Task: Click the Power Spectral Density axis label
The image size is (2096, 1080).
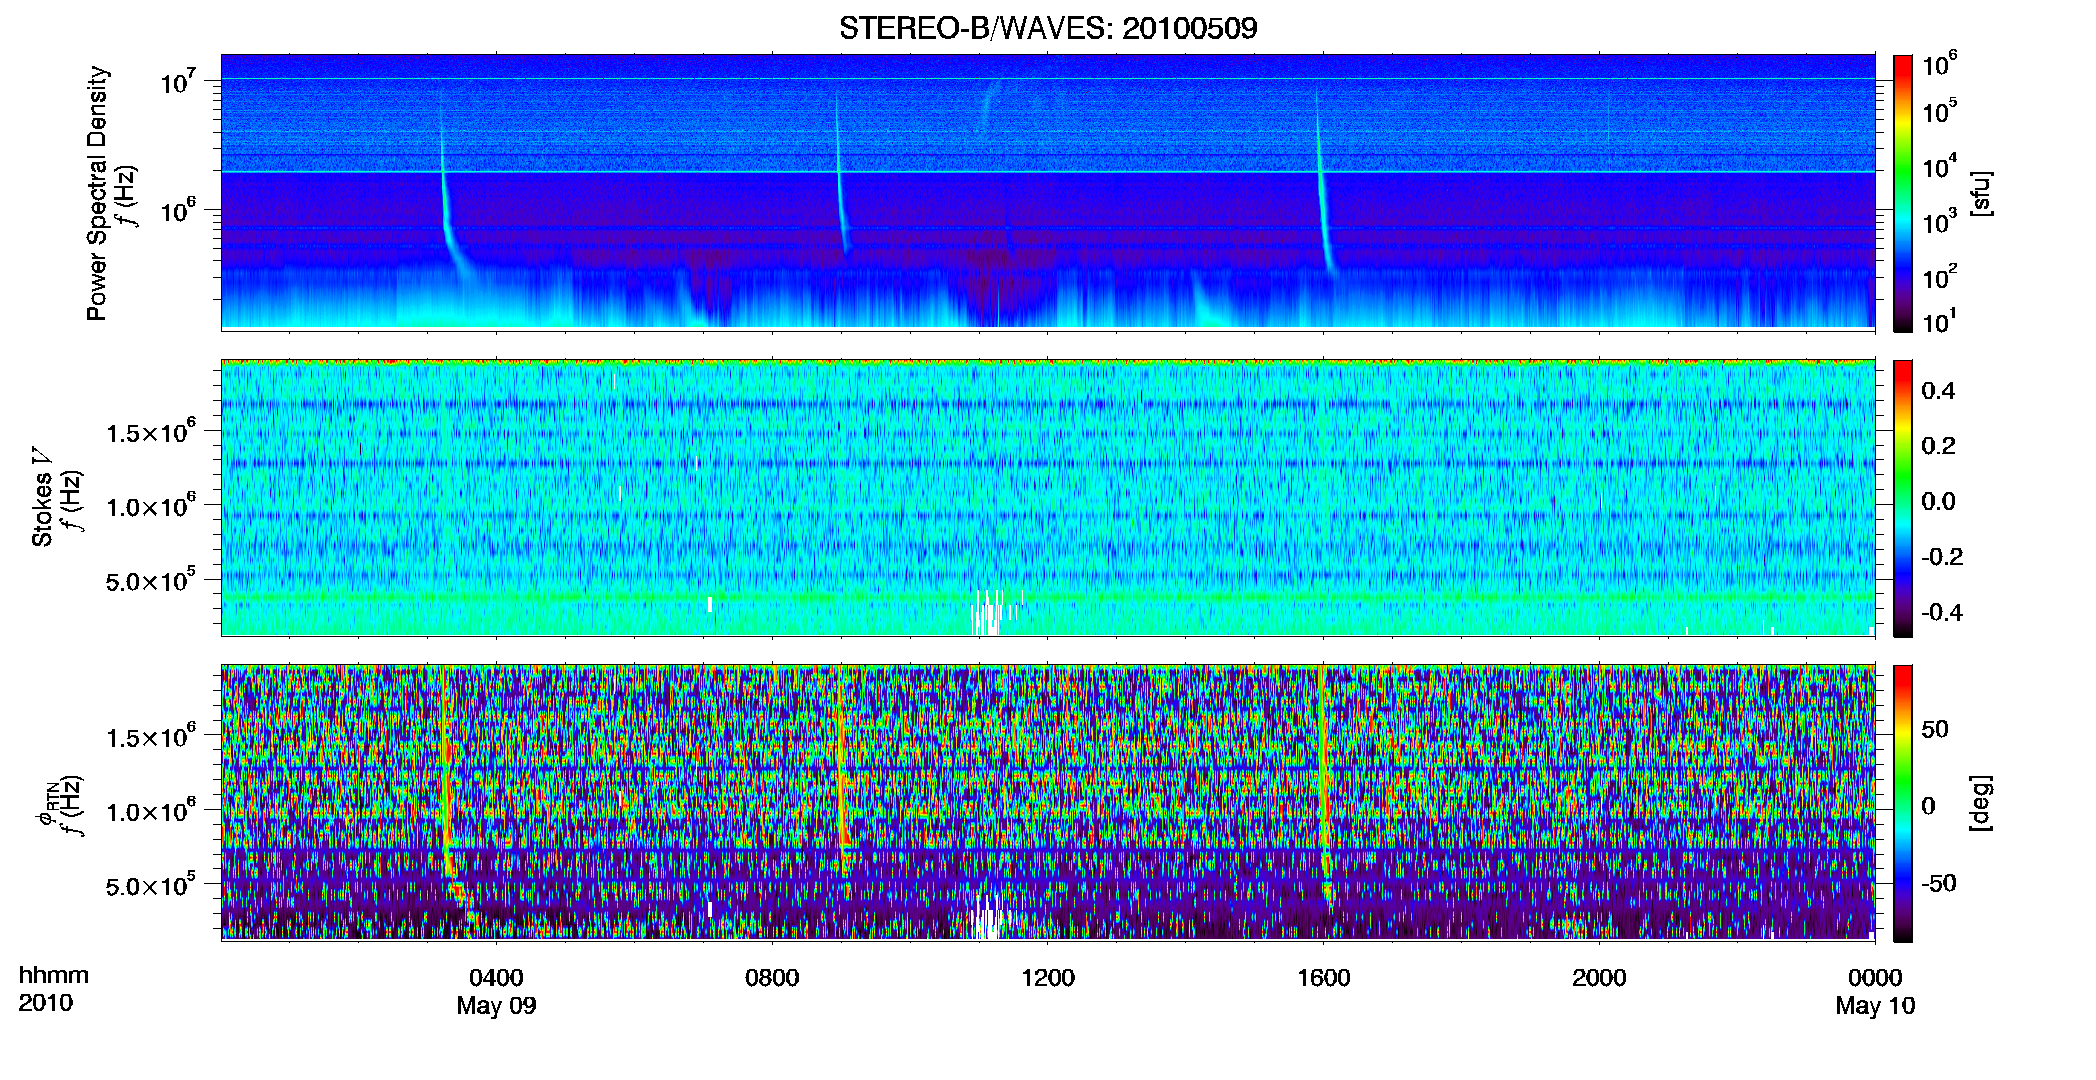Action: (97, 193)
